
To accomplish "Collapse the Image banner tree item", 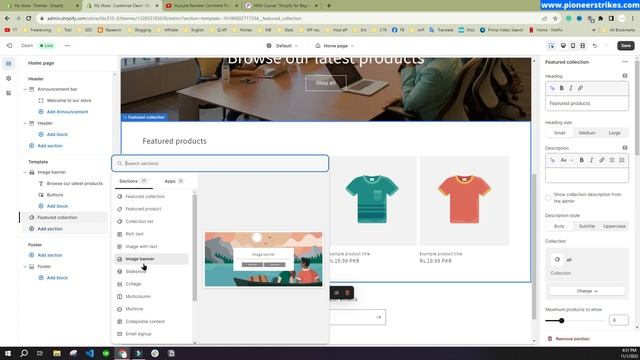I will [25, 173].
